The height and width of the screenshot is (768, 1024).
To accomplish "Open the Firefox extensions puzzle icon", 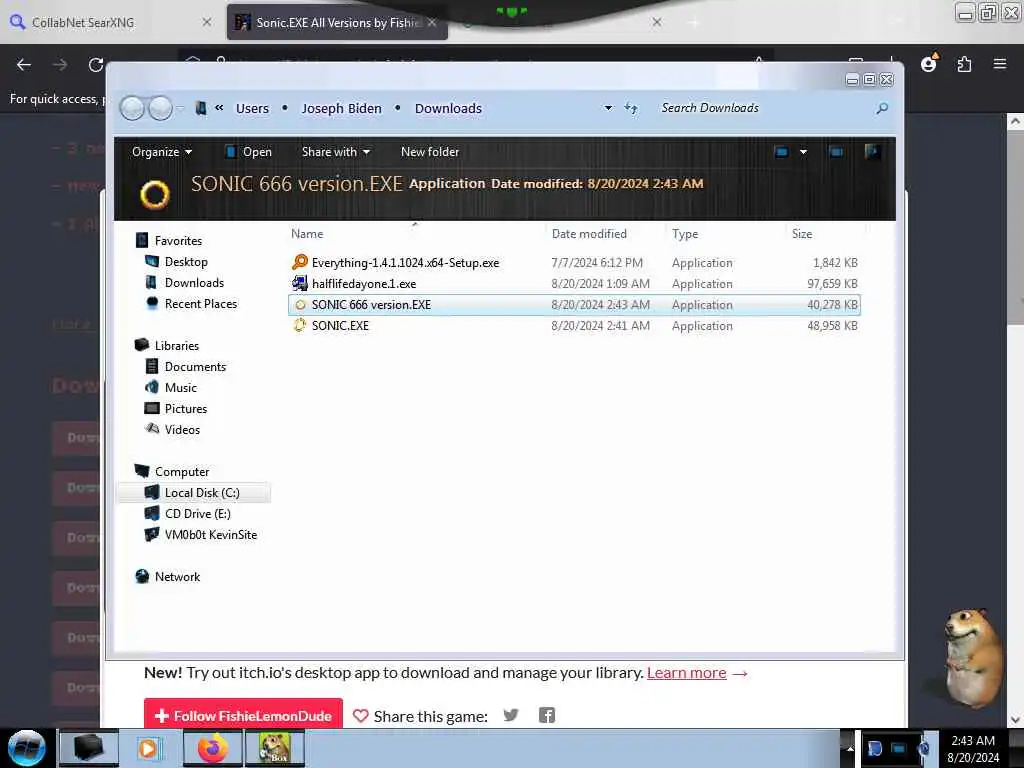I will click(965, 64).
